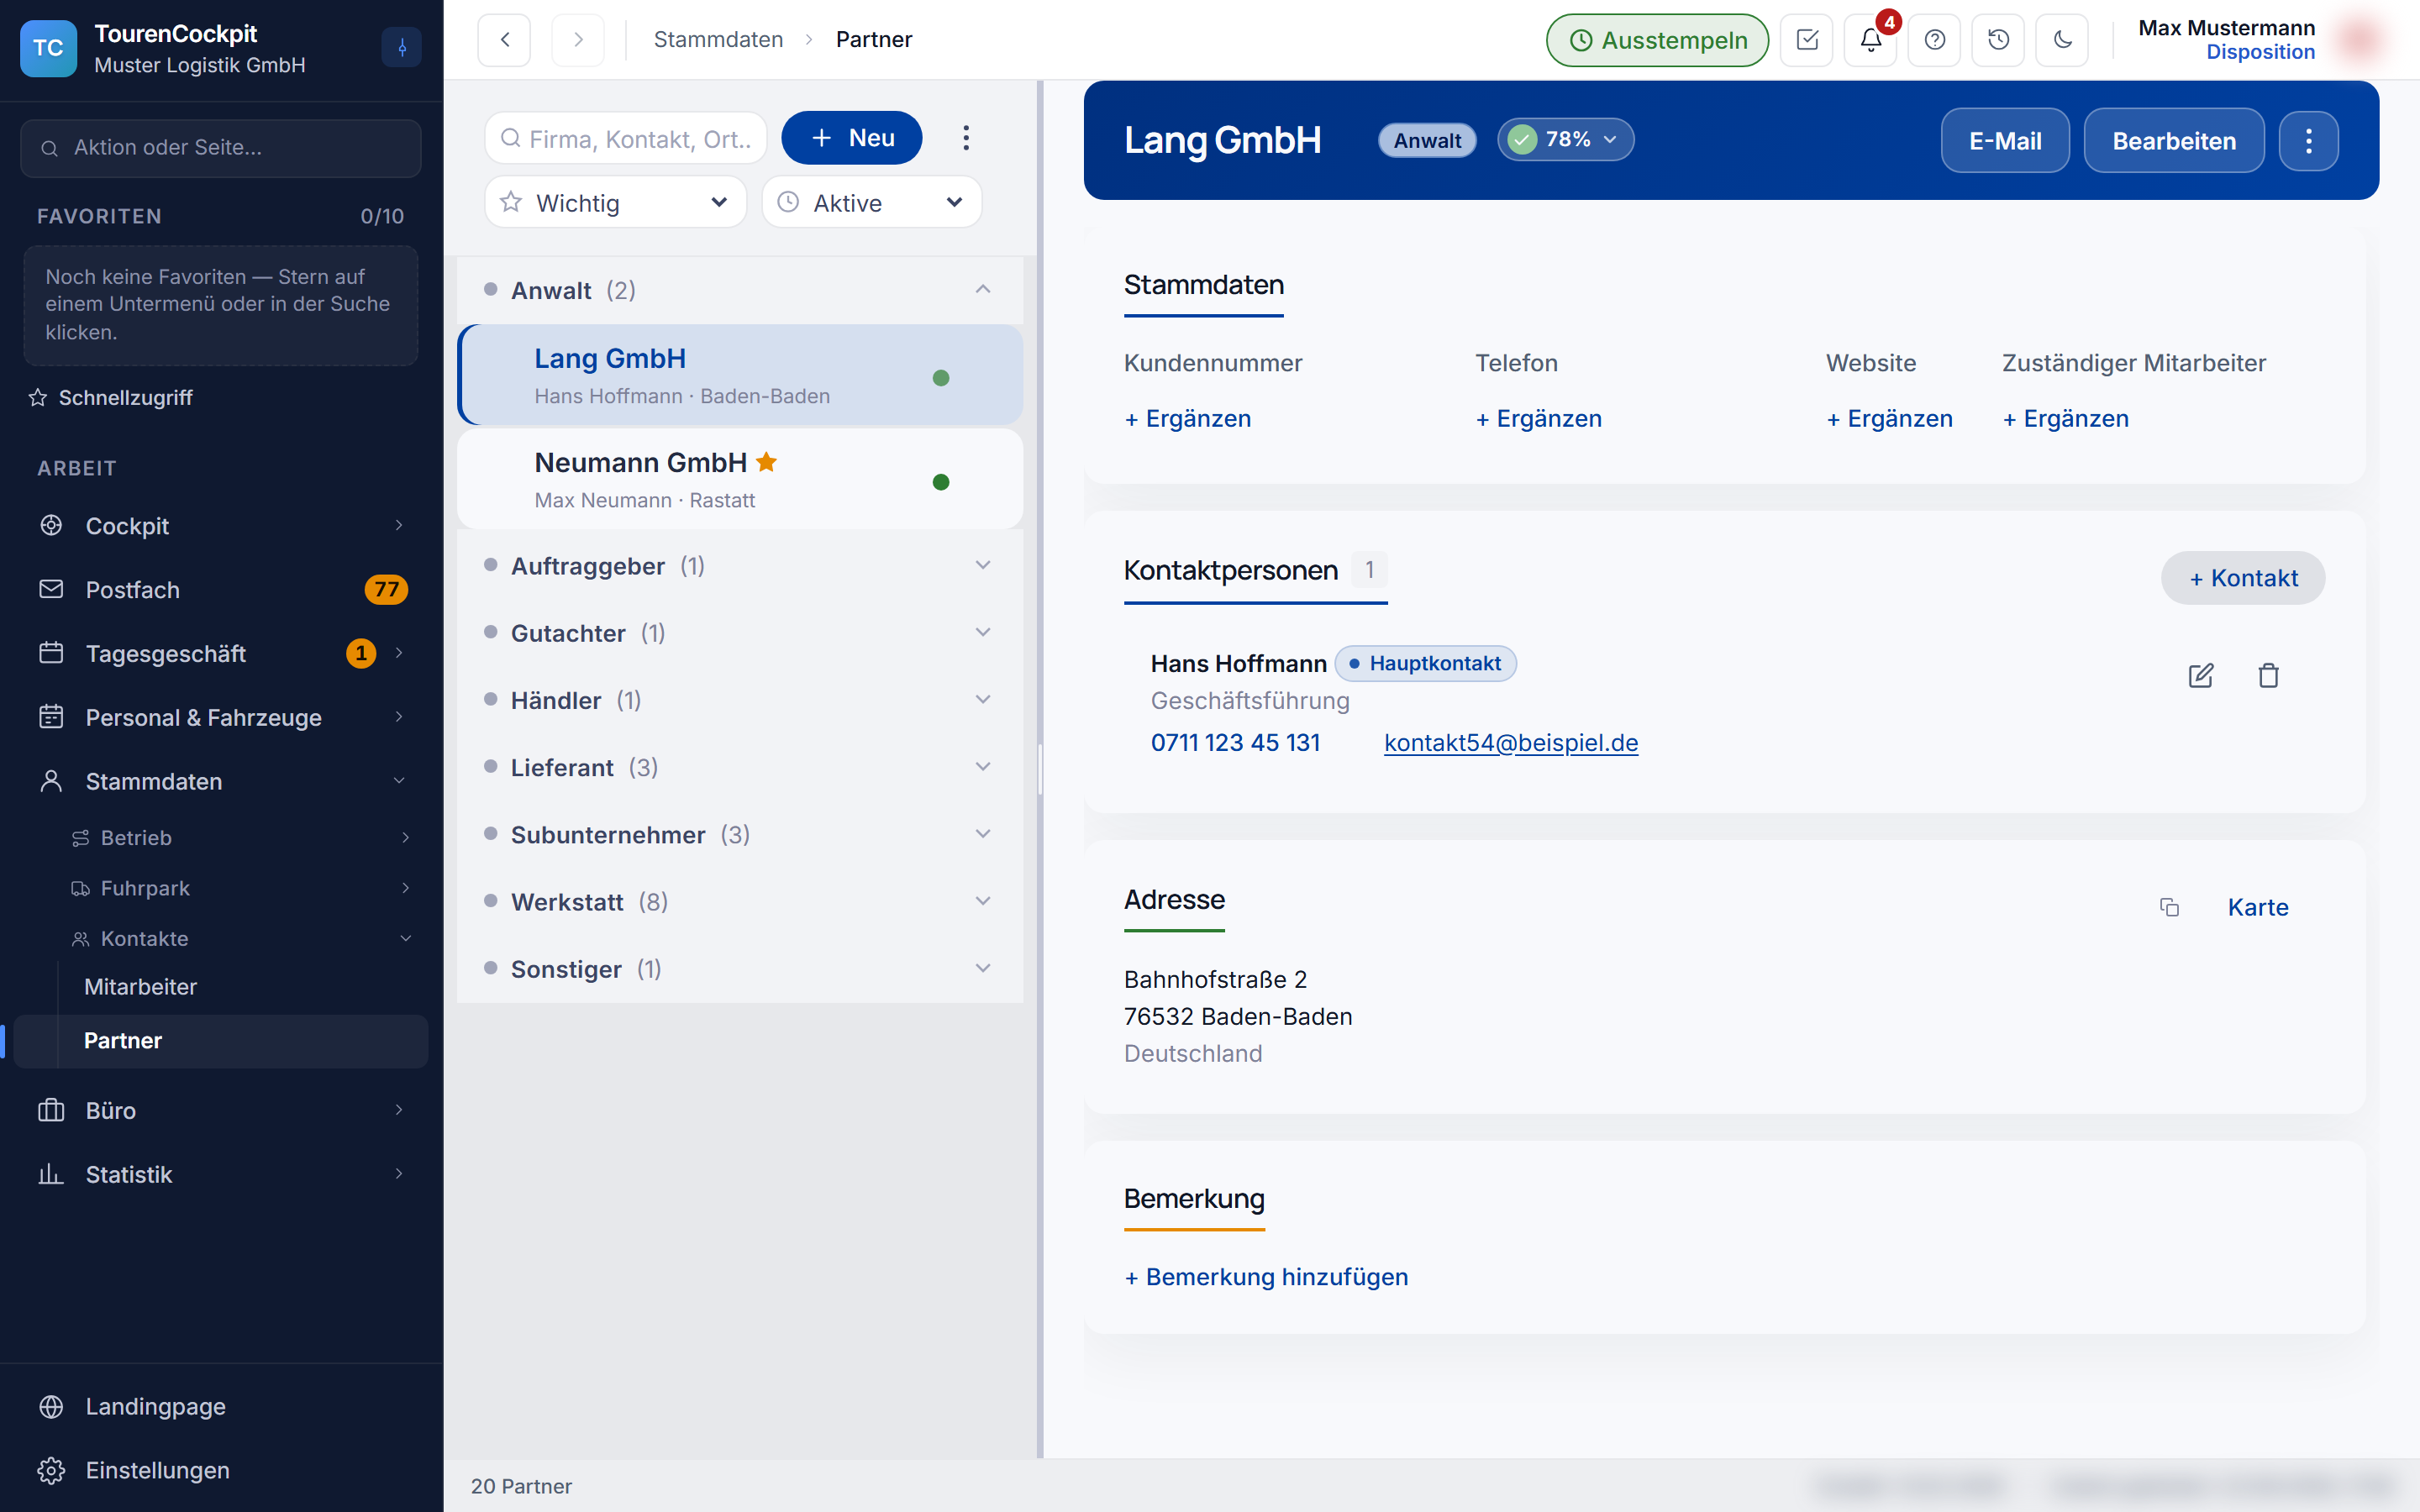Open Postfach in the sidebar
2420x1512 pixels.
coord(221,590)
